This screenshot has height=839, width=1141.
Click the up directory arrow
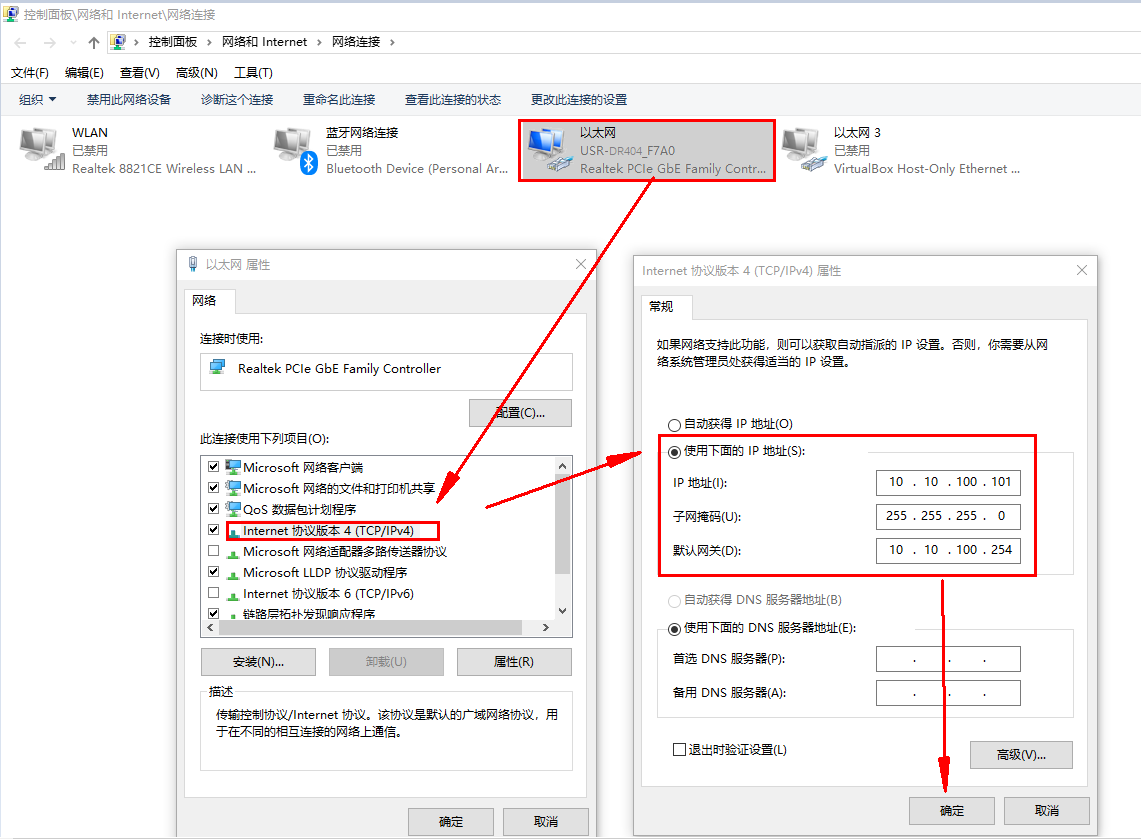94,42
